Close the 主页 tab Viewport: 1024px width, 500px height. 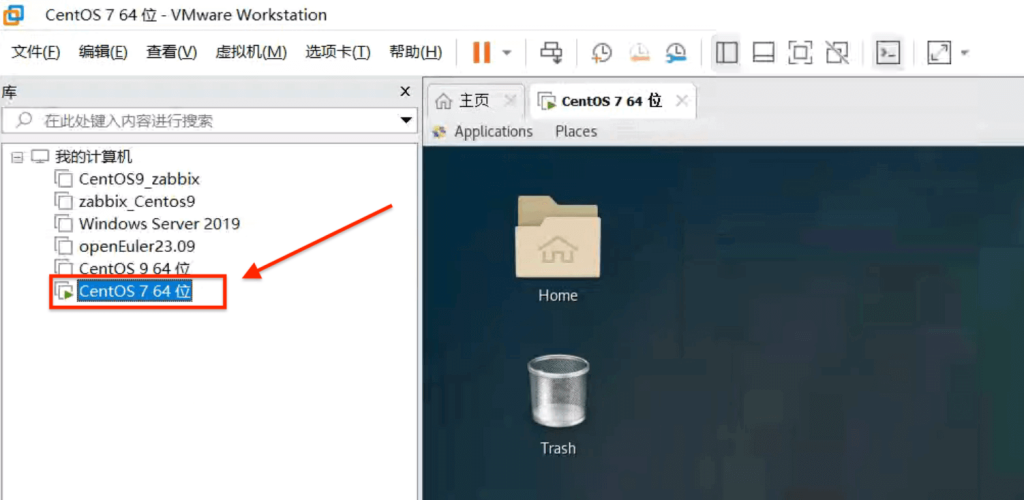510,101
